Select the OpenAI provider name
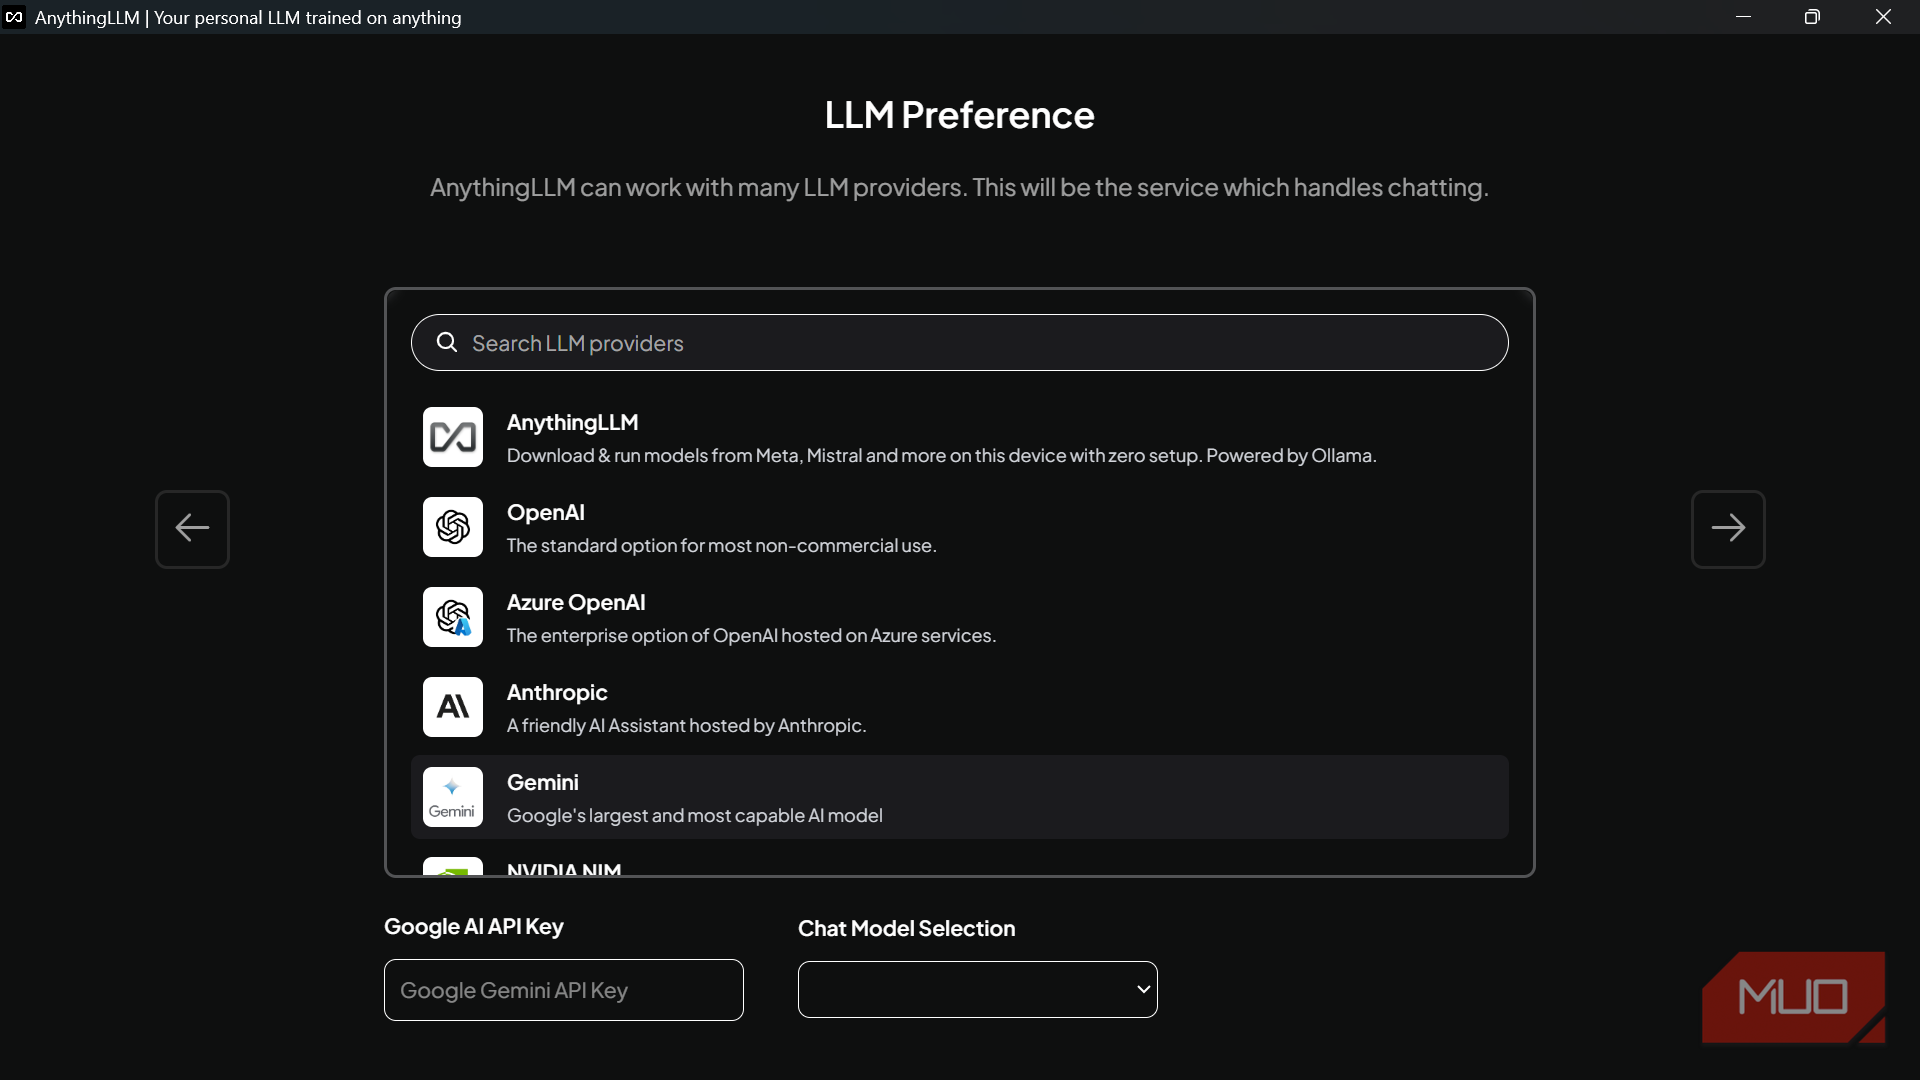The height and width of the screenshot is (1080, 1920). pyautogui.click(x=546, y=513)
